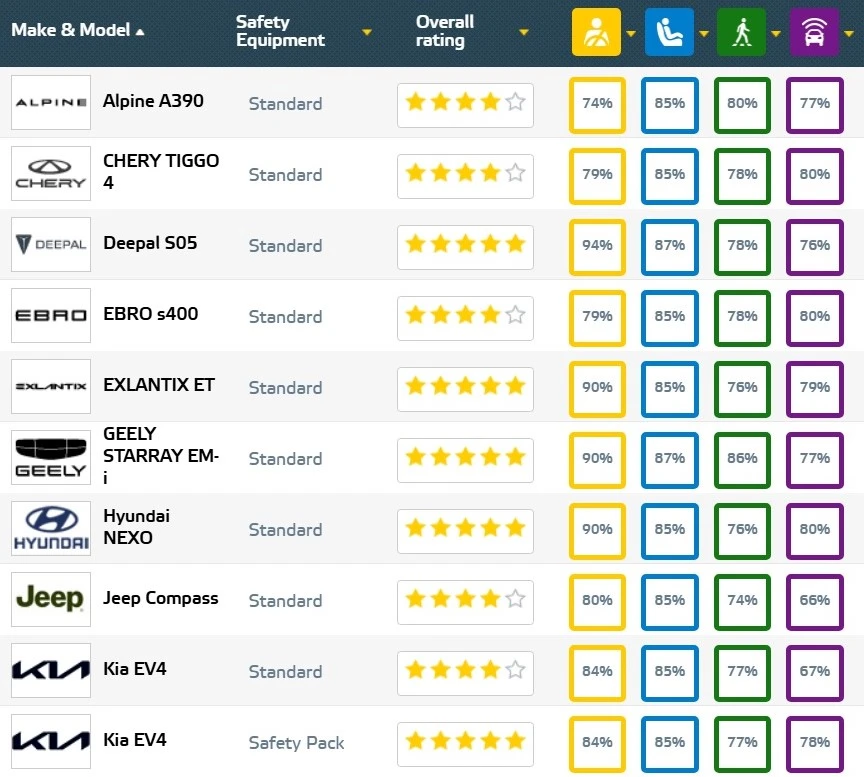Open the Deepal S05 result
Viewport: 864px width, 777px height.
coord(150,243)
